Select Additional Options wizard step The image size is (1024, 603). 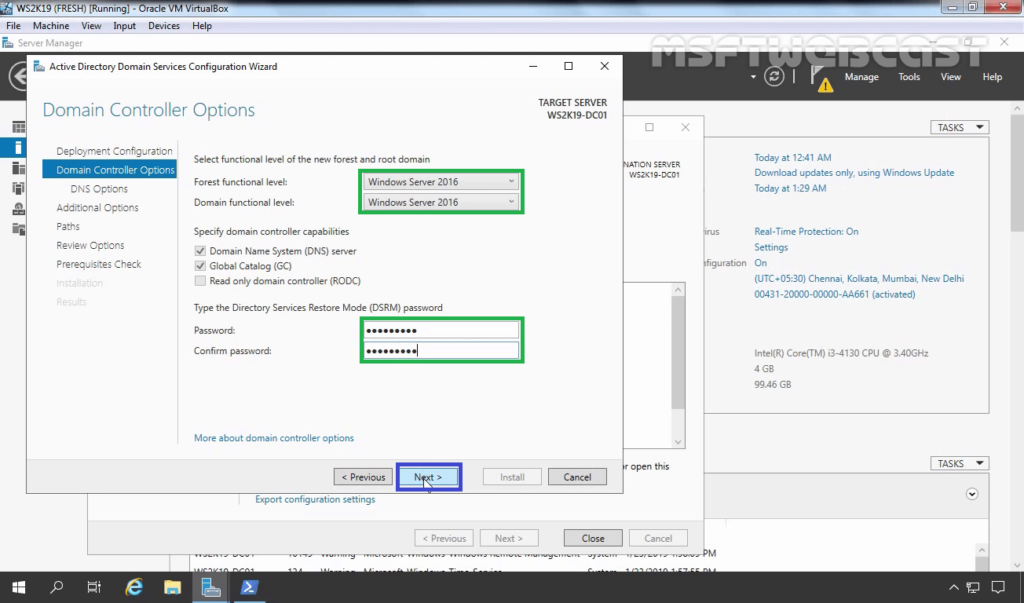point(97,208)
